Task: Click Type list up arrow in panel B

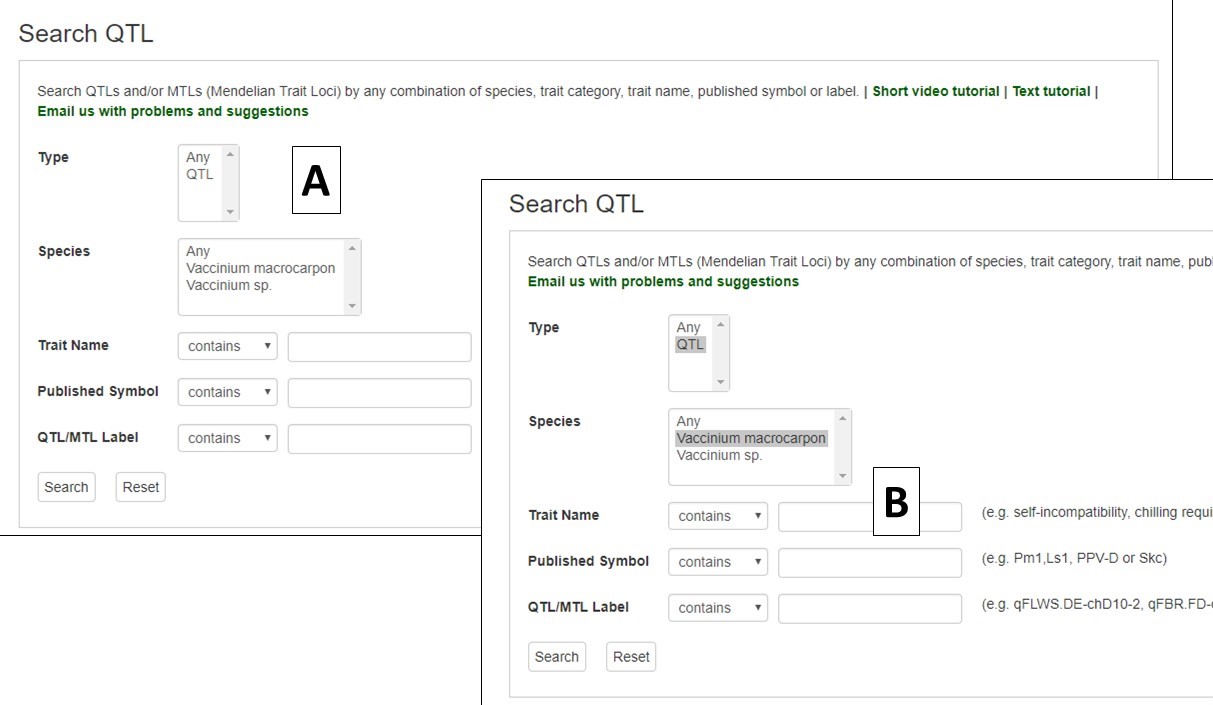Action: (x=721, y=324)
